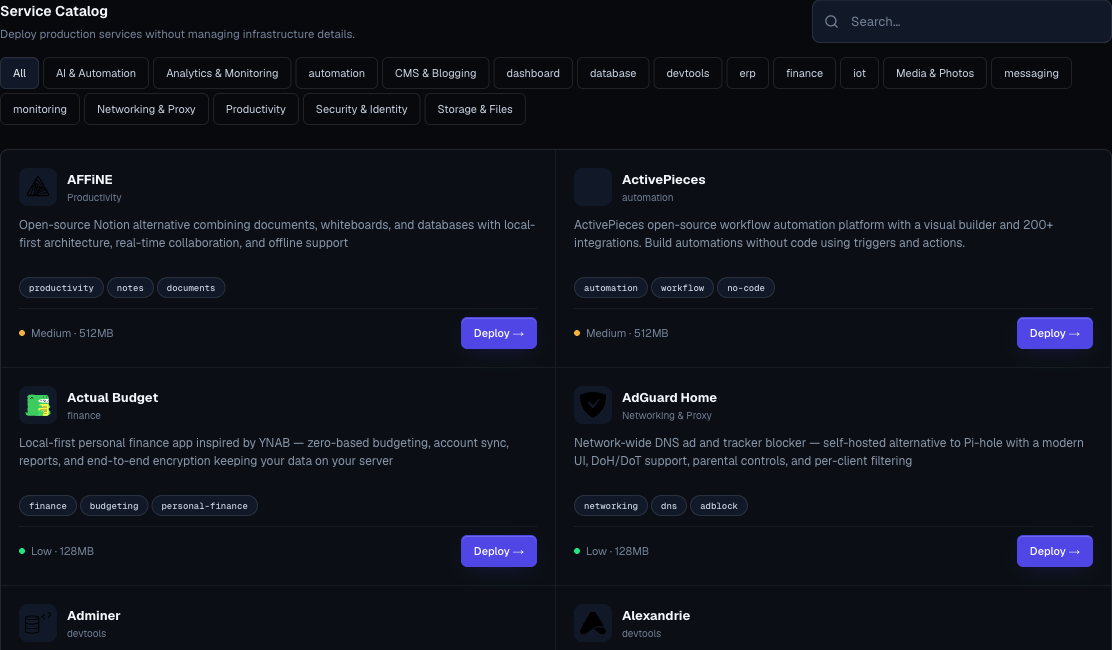This screenshot has height=650, width=1112.
Task: Select the devtools filter chip
Action: point(687,73)
